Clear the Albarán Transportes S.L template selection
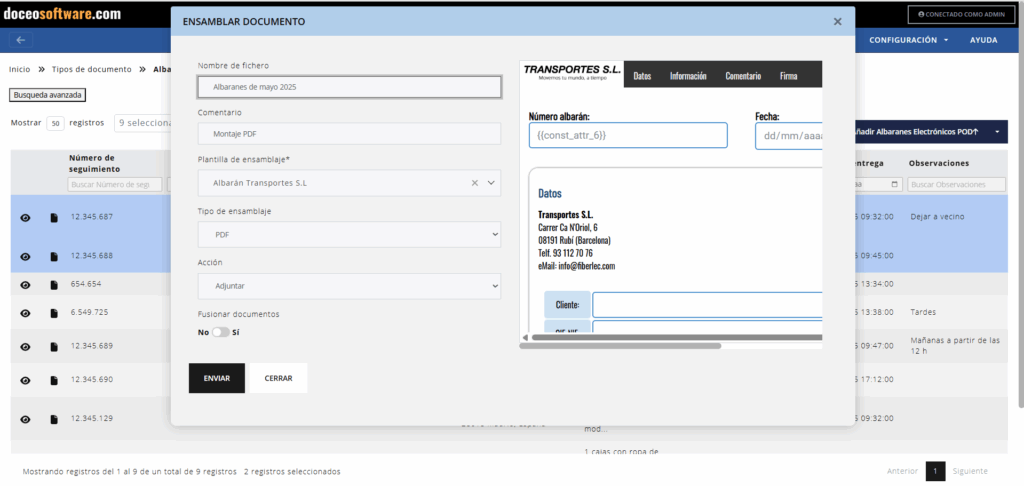The image size is (1024, 486). 475,183
